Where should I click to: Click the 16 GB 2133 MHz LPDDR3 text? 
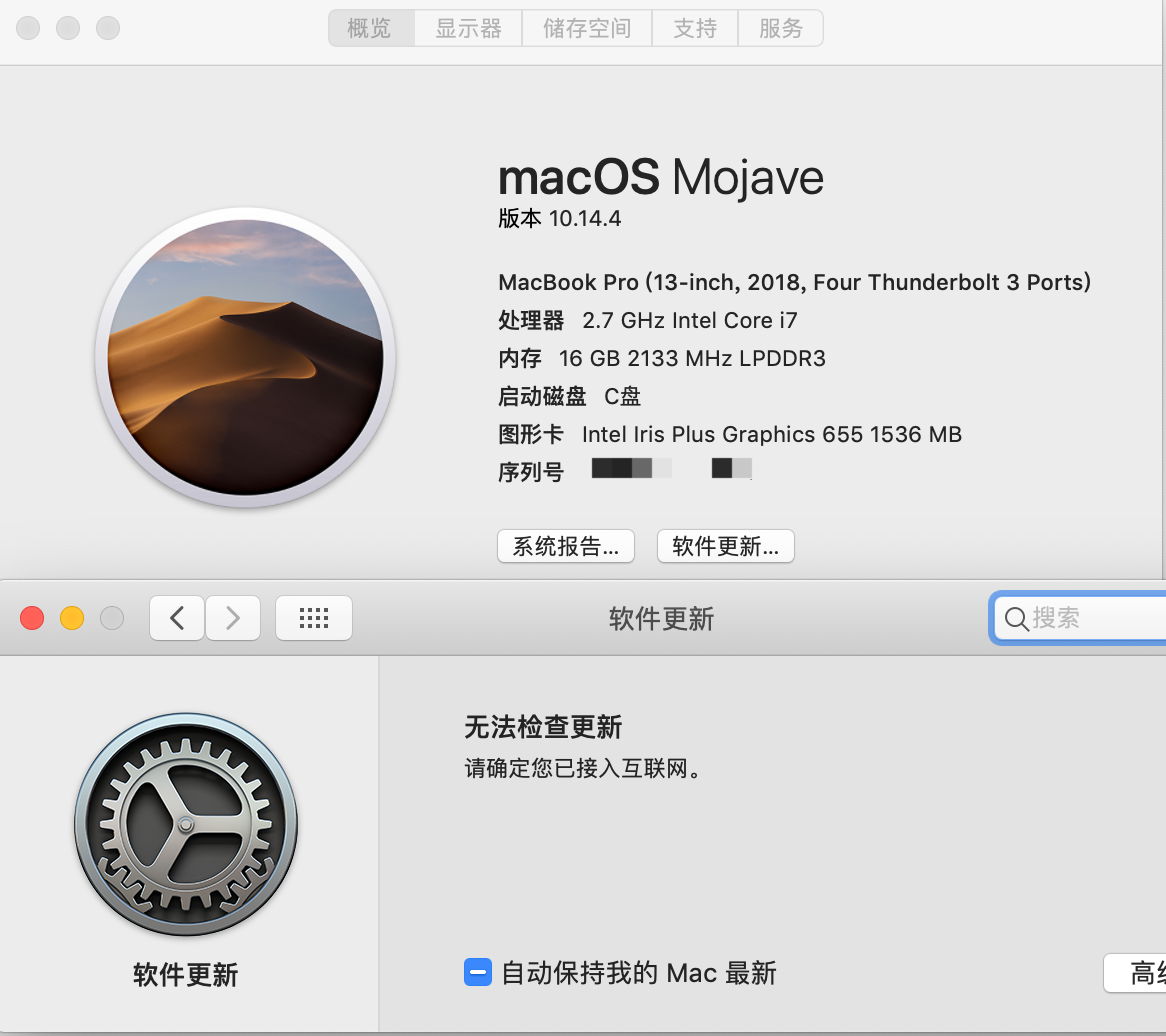click(x=692, y=358)
